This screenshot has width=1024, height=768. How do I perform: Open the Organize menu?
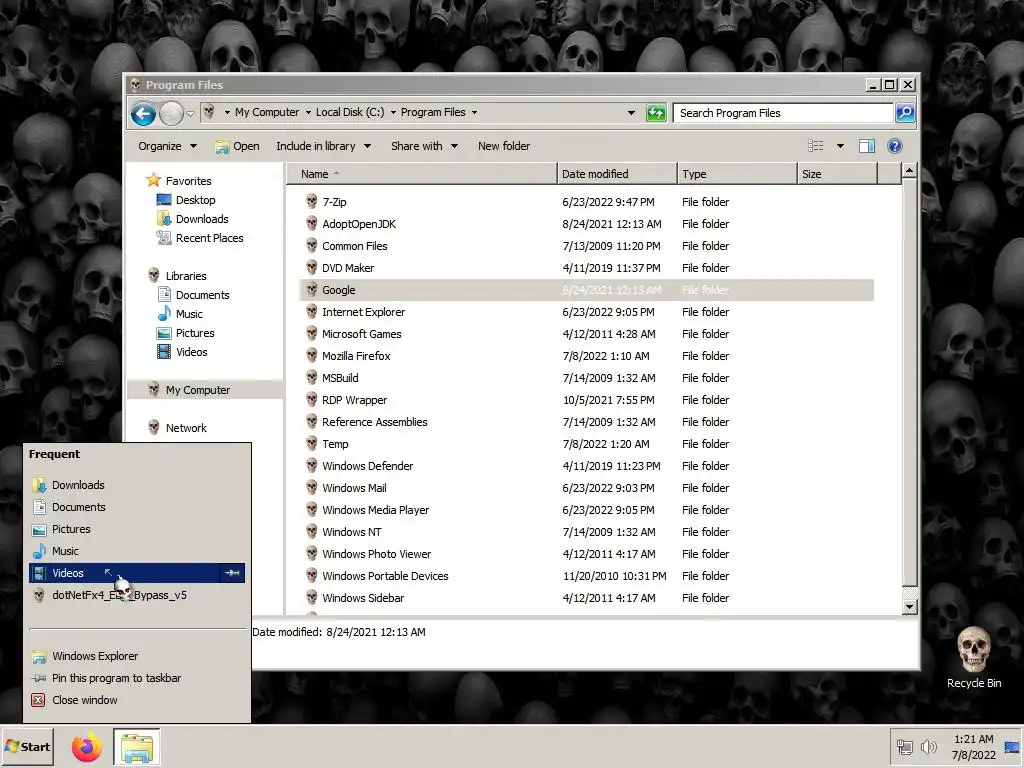167,146
